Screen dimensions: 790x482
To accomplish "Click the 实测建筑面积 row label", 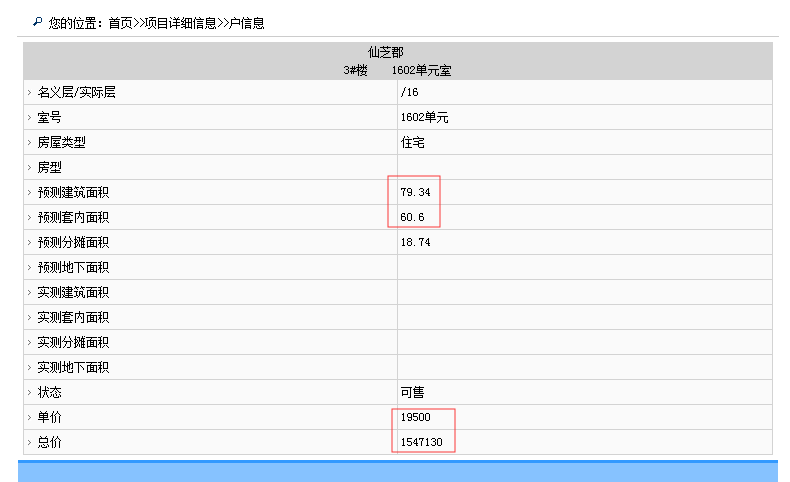I will point(74,293).
